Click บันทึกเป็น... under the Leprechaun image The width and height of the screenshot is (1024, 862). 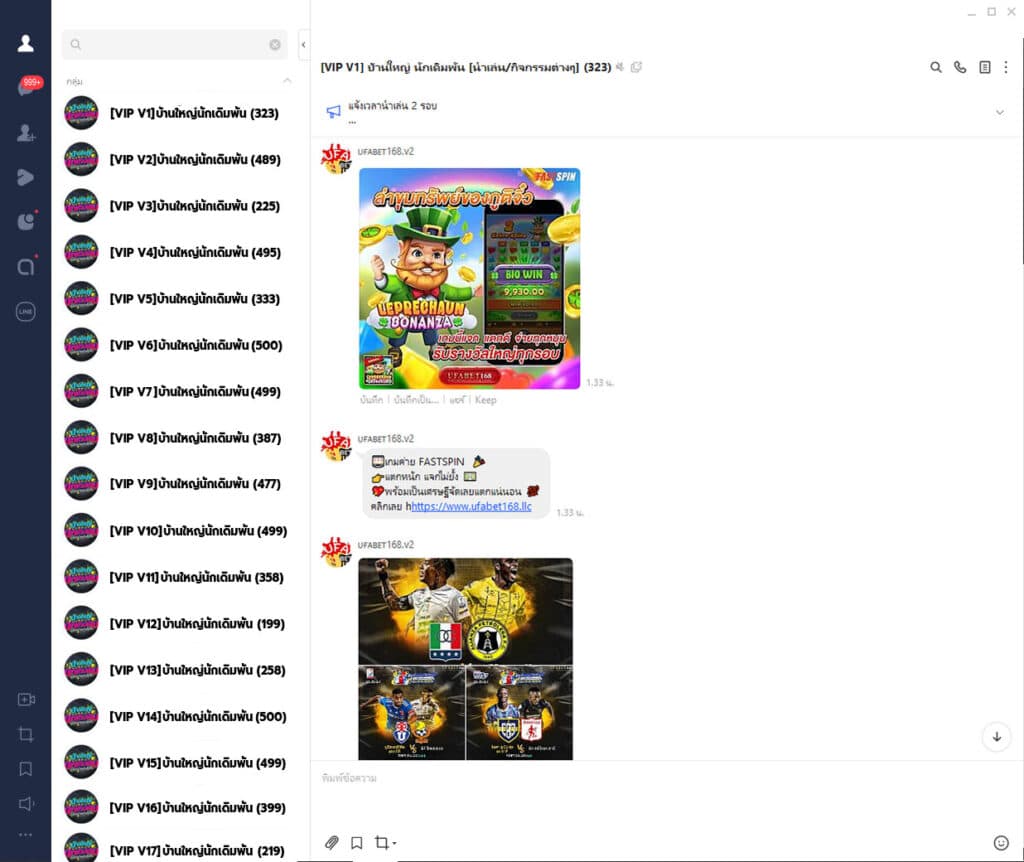(x=416, y=400)
